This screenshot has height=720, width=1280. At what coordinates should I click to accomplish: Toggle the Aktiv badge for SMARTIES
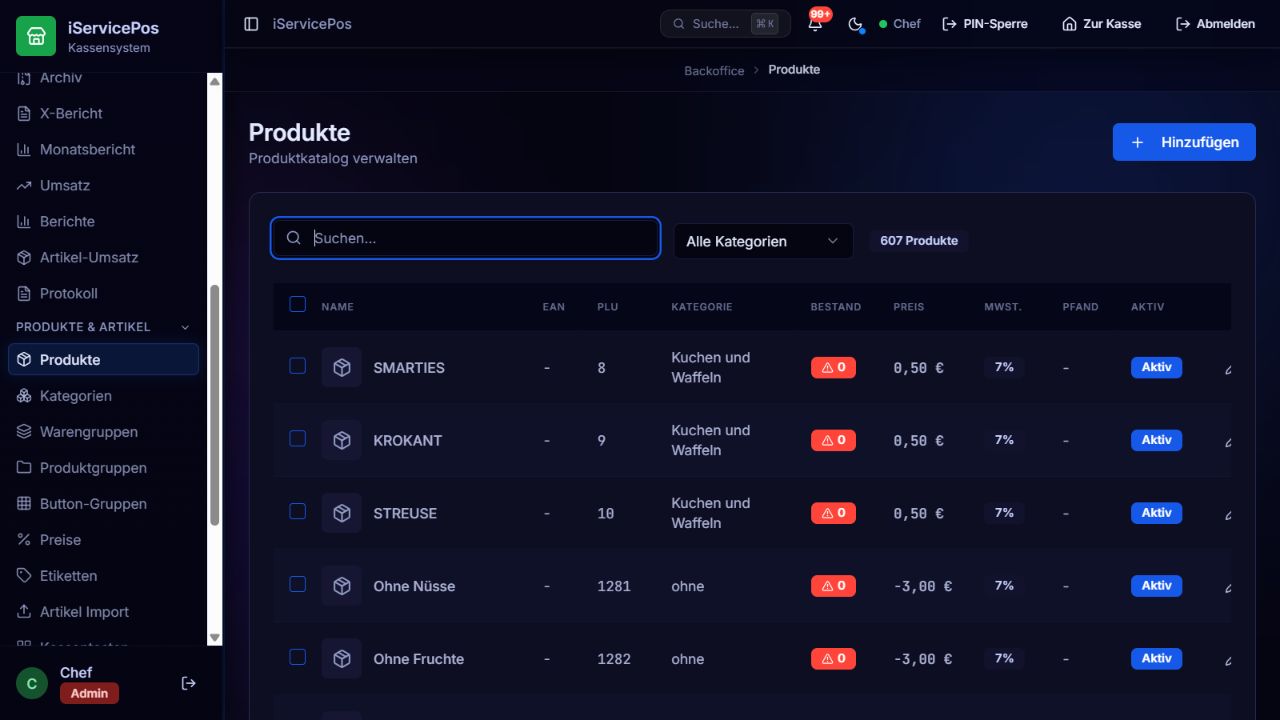(x=1156, y=368)
